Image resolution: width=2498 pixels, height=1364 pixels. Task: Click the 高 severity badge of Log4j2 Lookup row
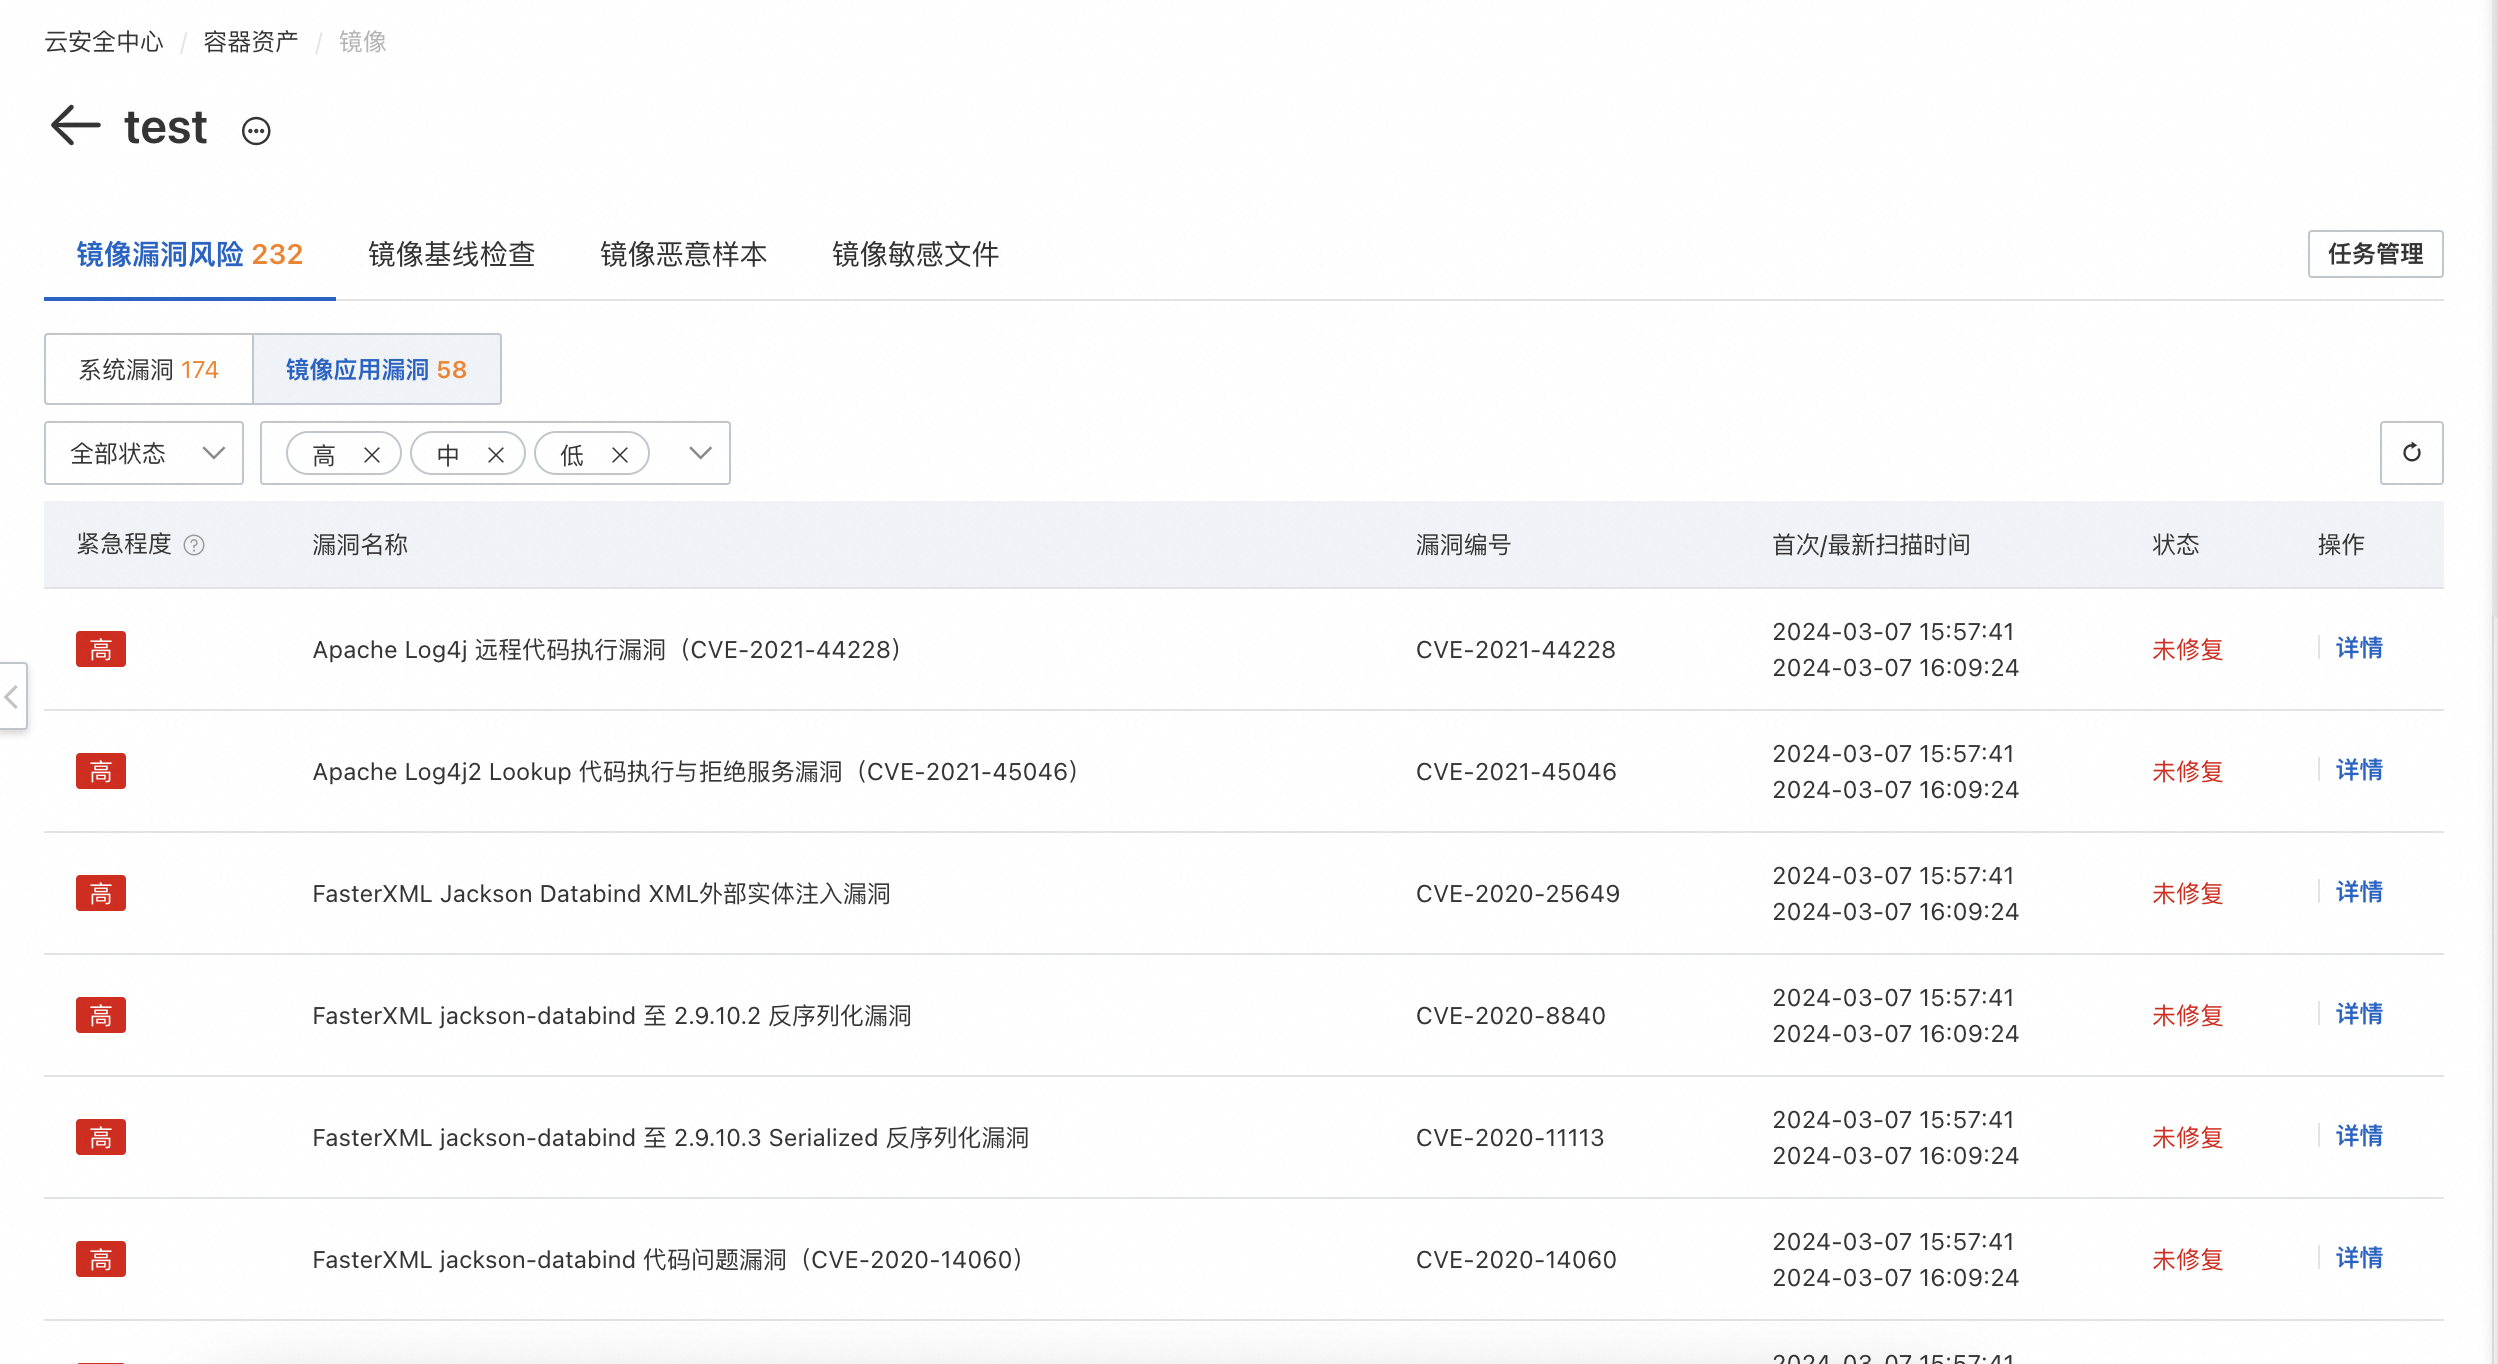(x=101, y=771)
